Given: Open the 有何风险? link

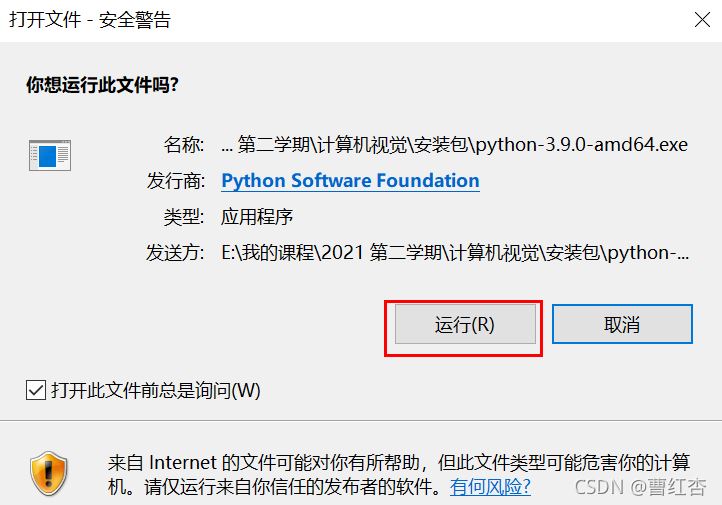Looking at the screenshot, I should tap(490, 487).
